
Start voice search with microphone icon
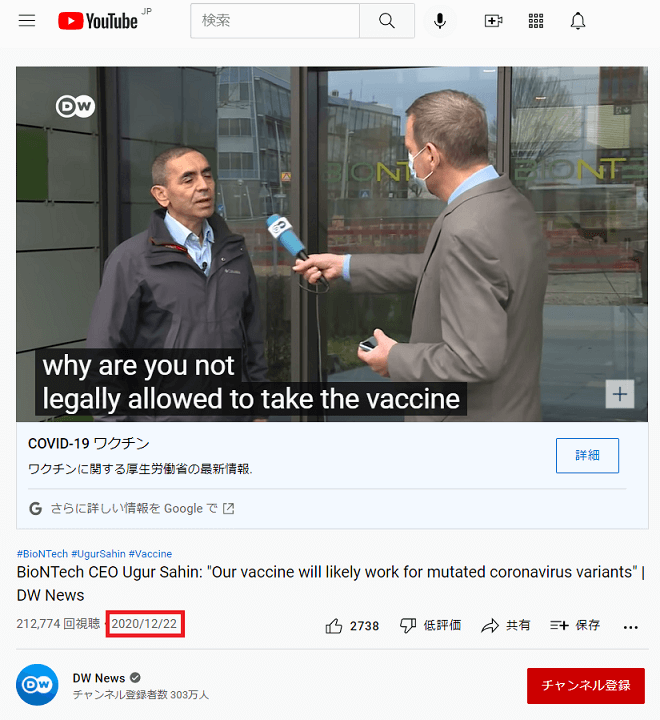point(440,21)
